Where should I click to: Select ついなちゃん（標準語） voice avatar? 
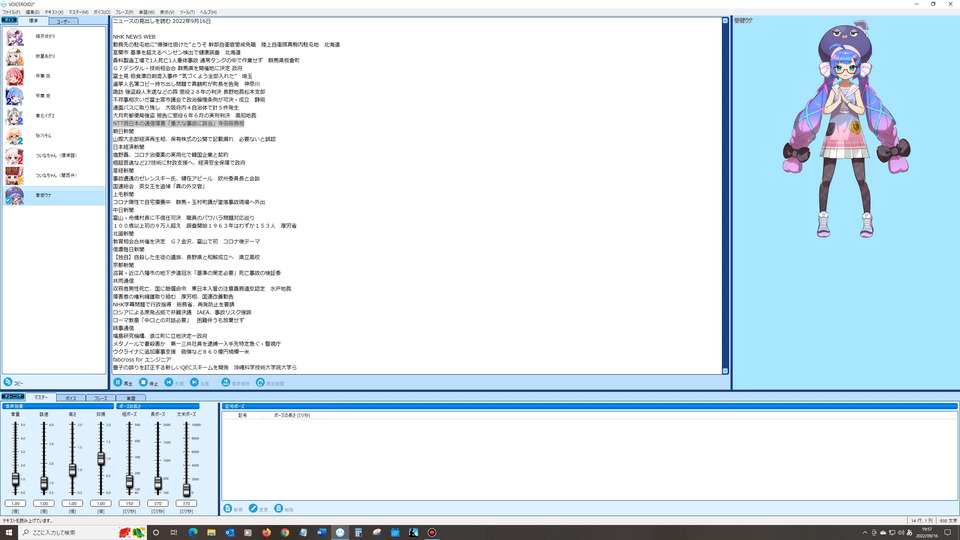tap(14, 156)
